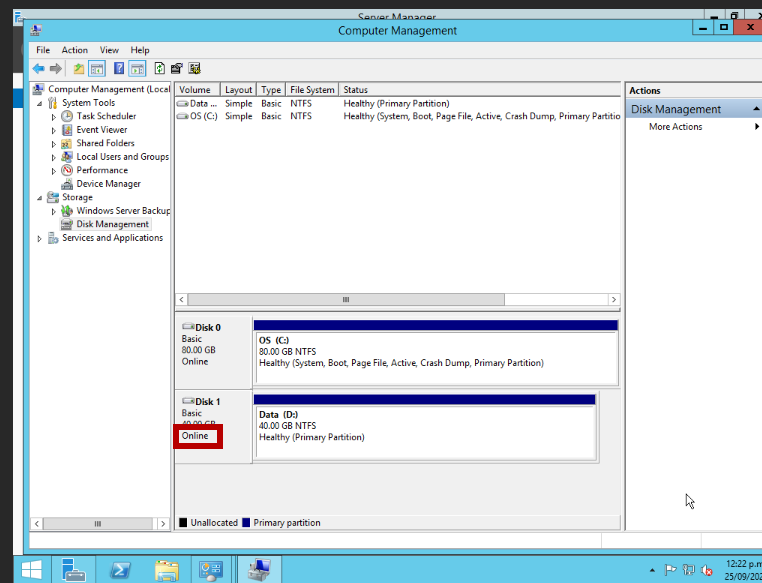
Task: Click the last toolbar icon with yellow stars
Action: pos(195,69)
